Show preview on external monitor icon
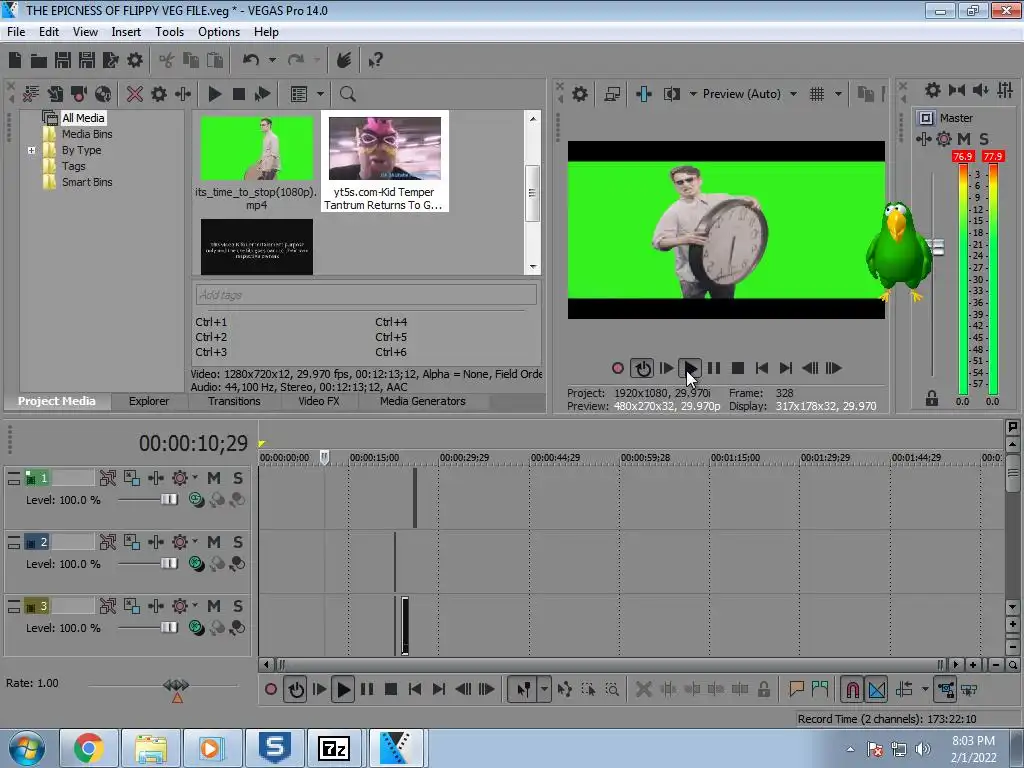 point(612,94)
